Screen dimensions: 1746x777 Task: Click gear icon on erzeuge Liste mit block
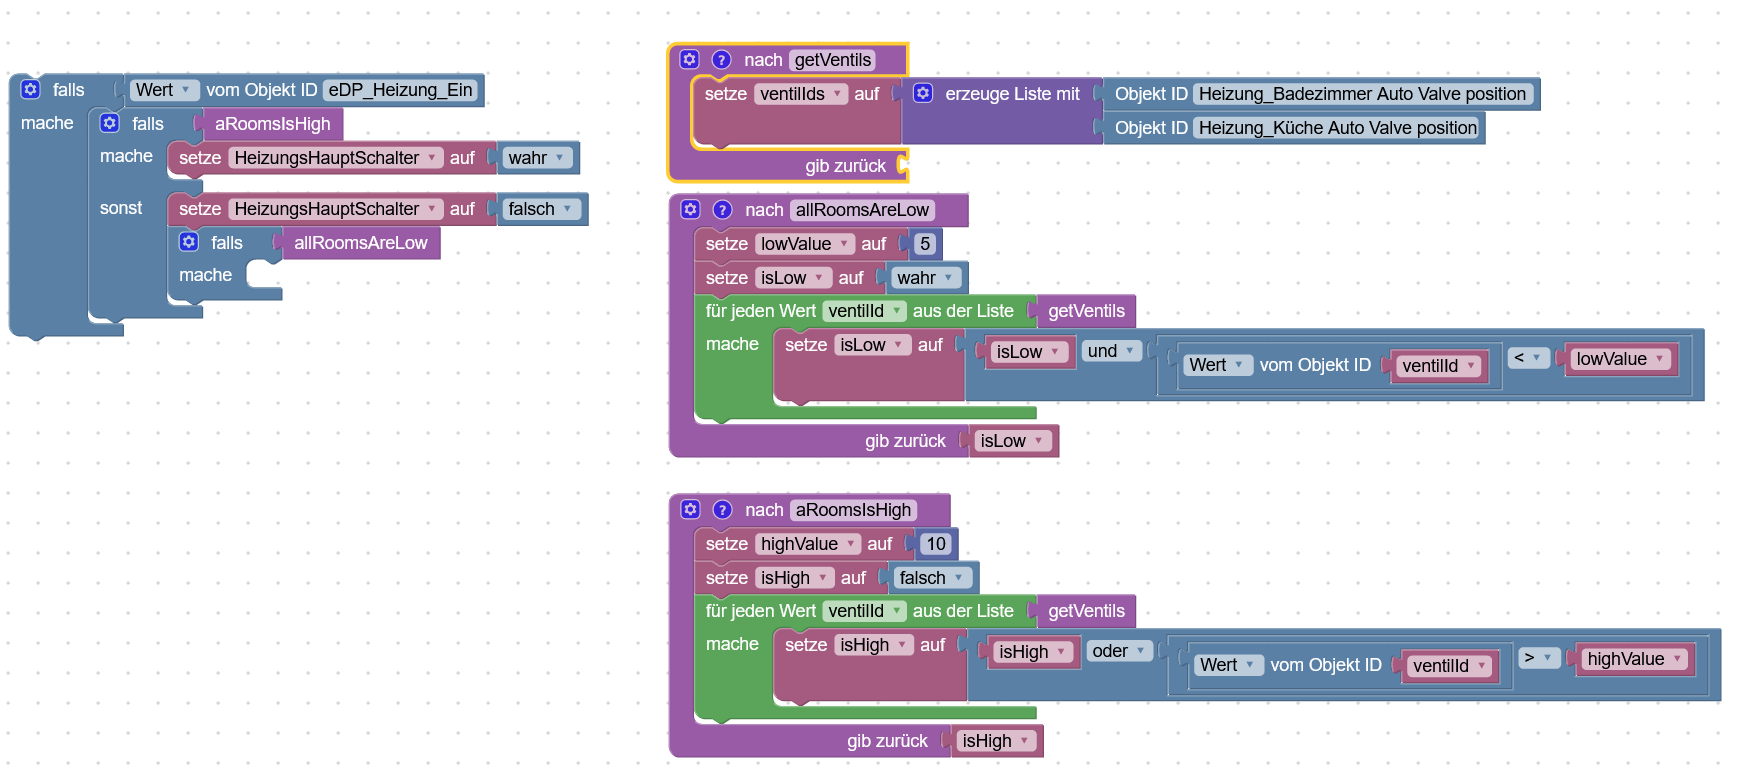[923, 93]
